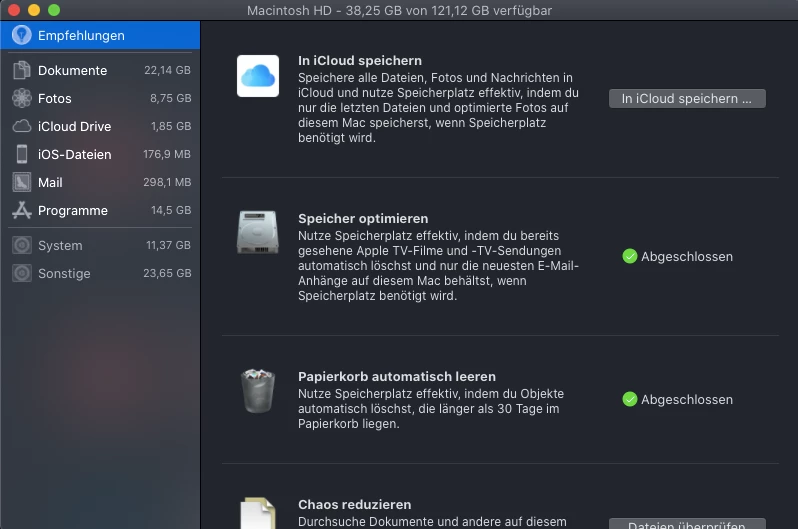Maximize window with the green button

tap(53, 10)
